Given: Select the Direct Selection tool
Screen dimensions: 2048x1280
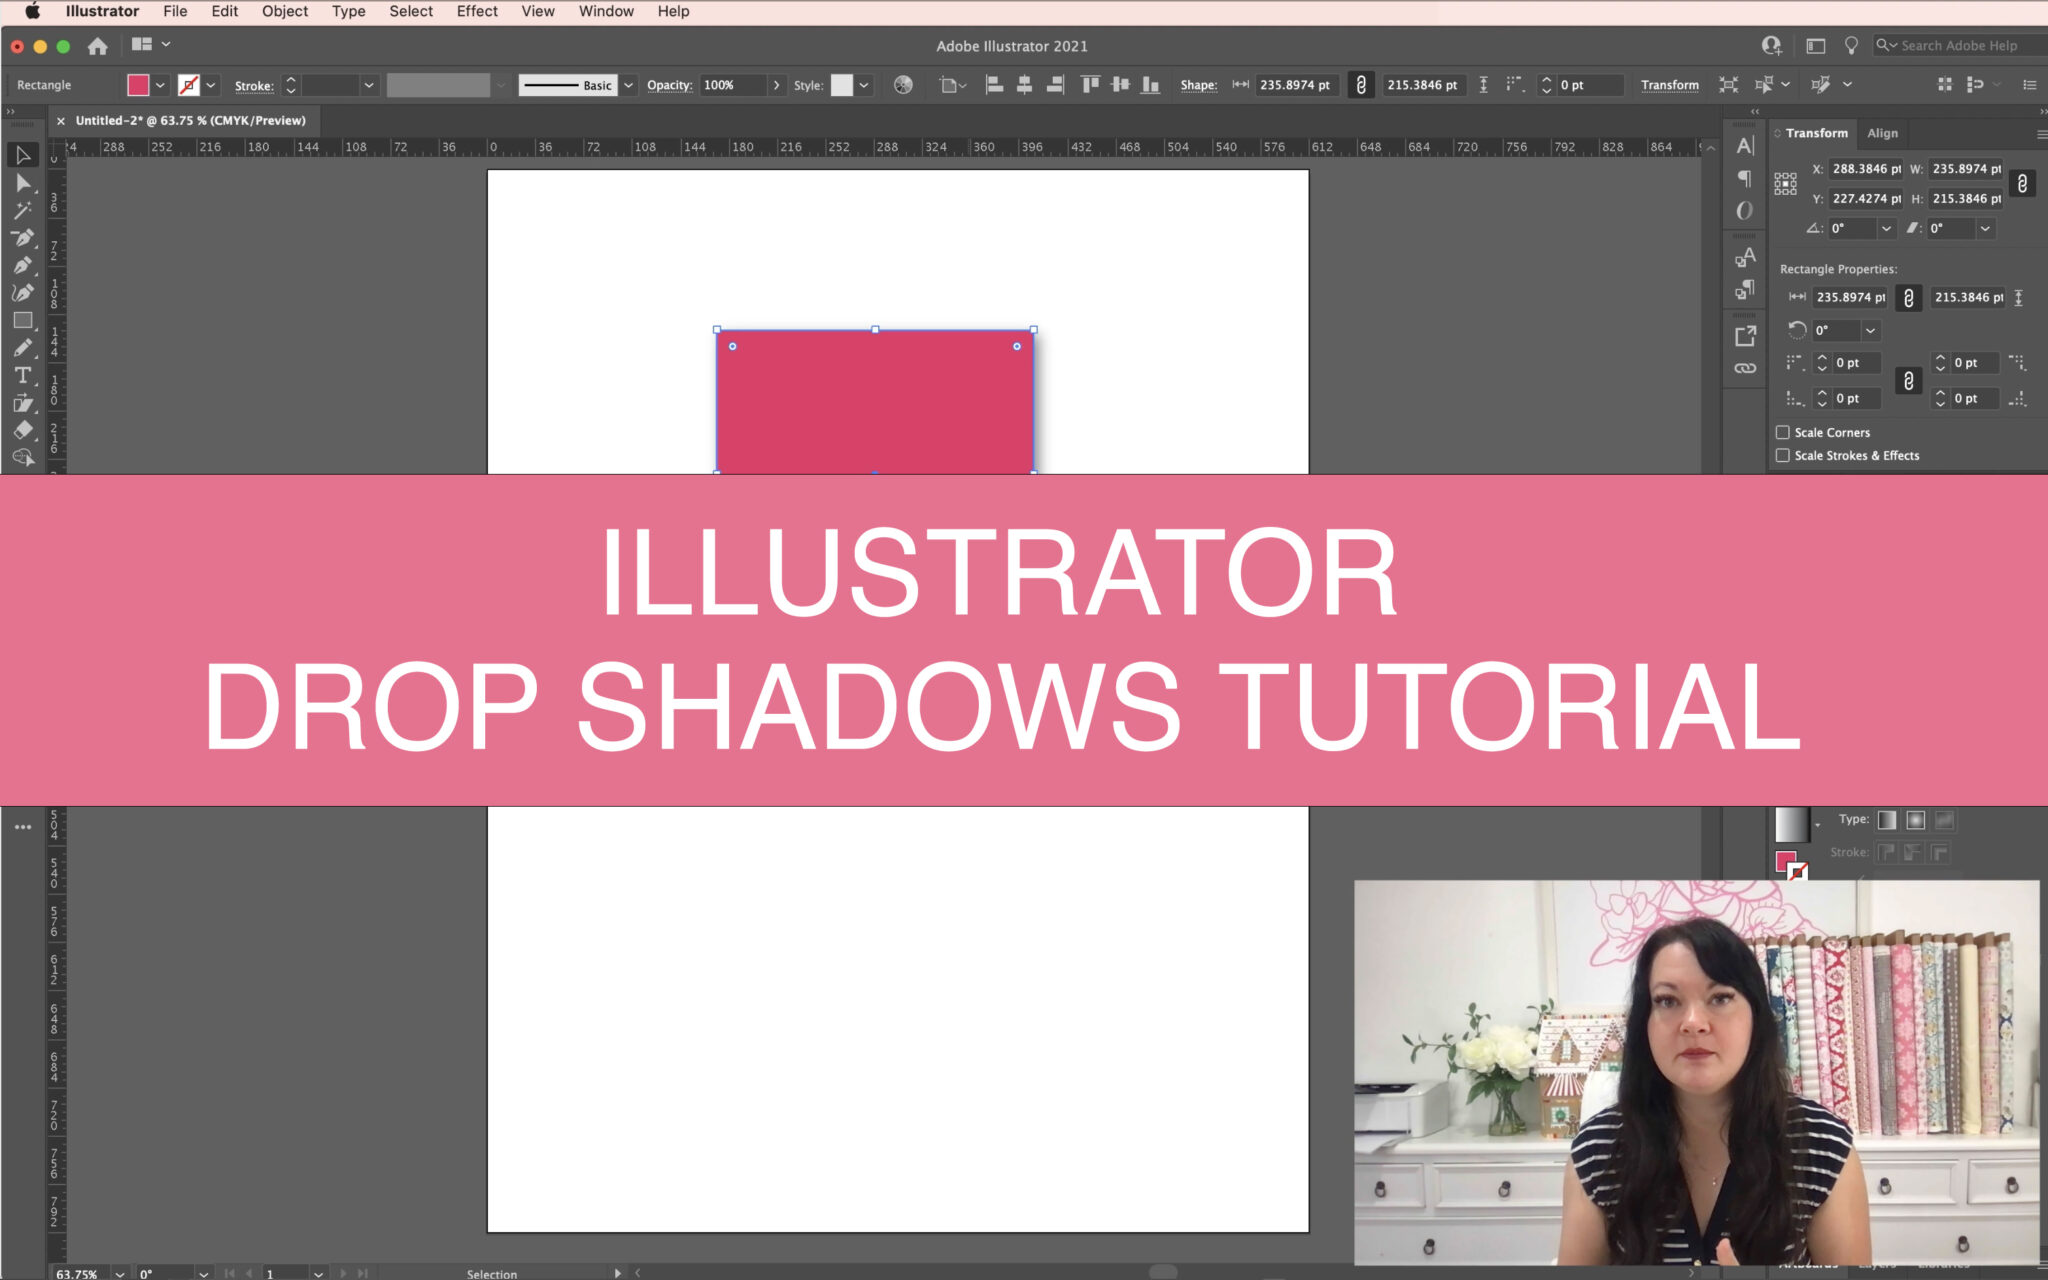Looking at the screenshot, I should [22, 183].
